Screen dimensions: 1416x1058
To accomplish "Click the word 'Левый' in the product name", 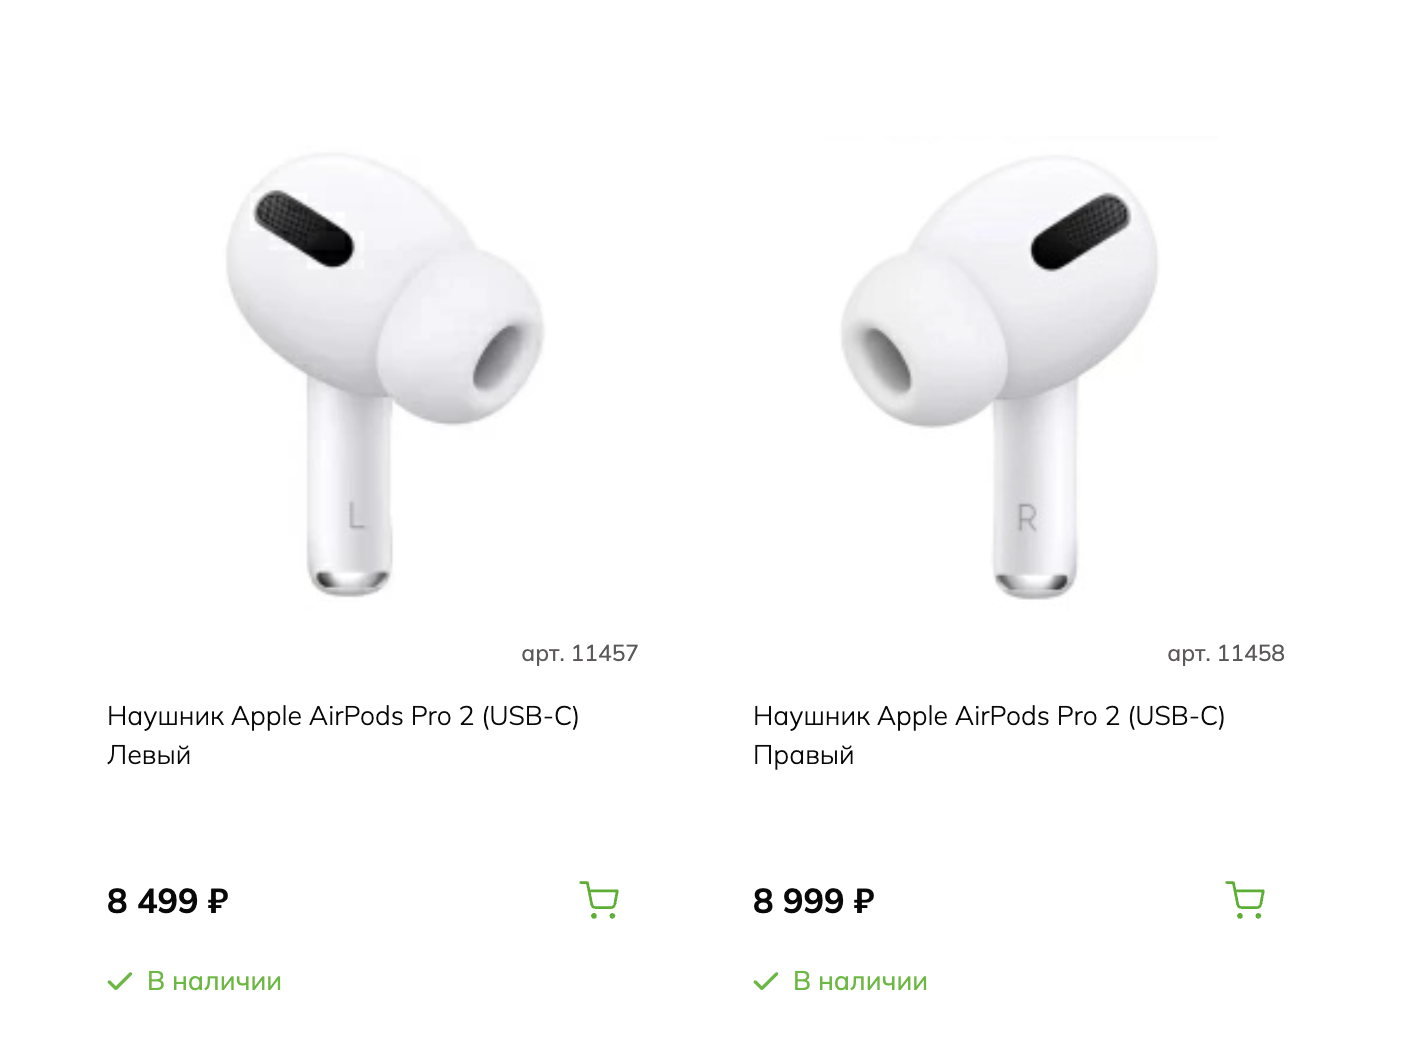I will tap(149, 755).
